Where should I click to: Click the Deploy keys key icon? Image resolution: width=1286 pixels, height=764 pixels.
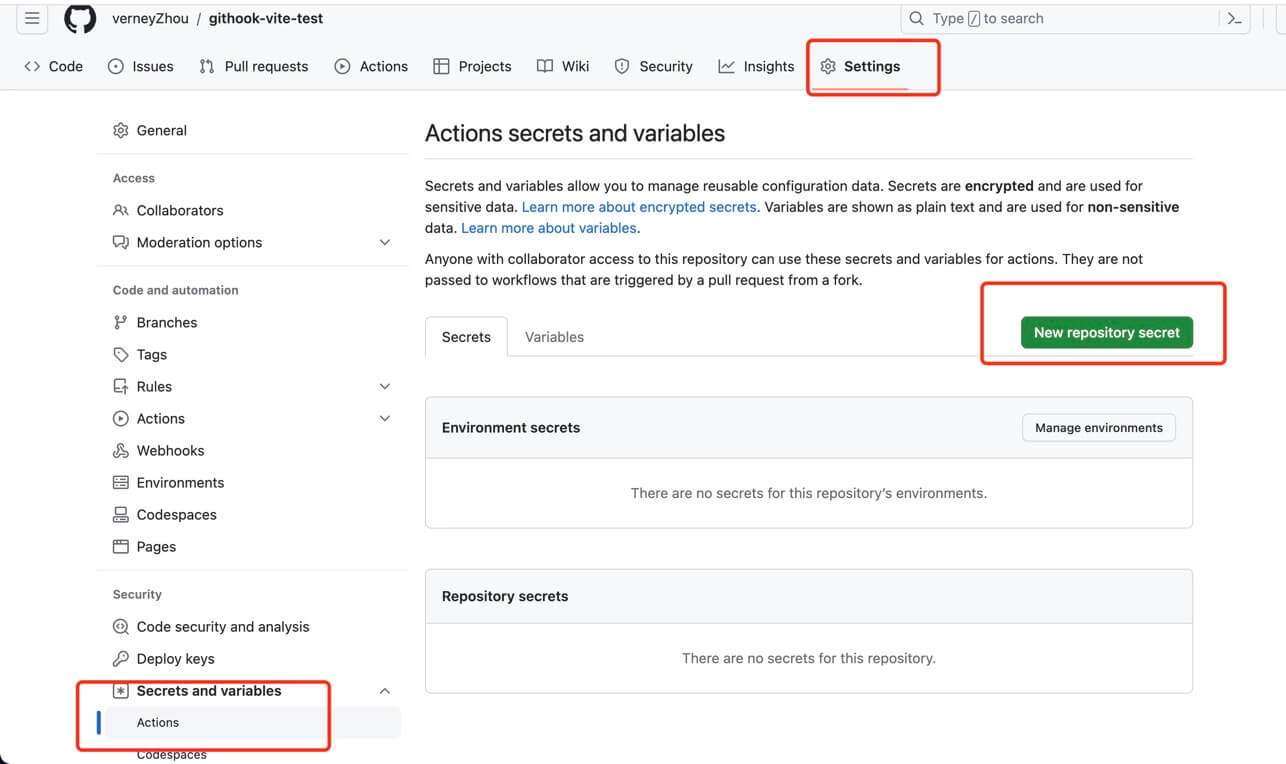(121, 659)
